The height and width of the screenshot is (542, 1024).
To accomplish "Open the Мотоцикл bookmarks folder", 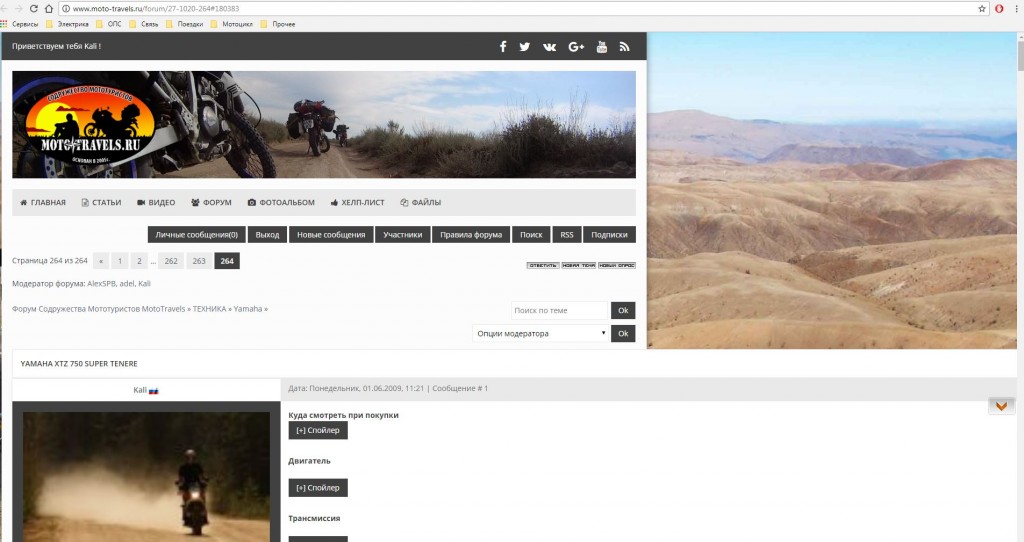I will pos(232,24).
